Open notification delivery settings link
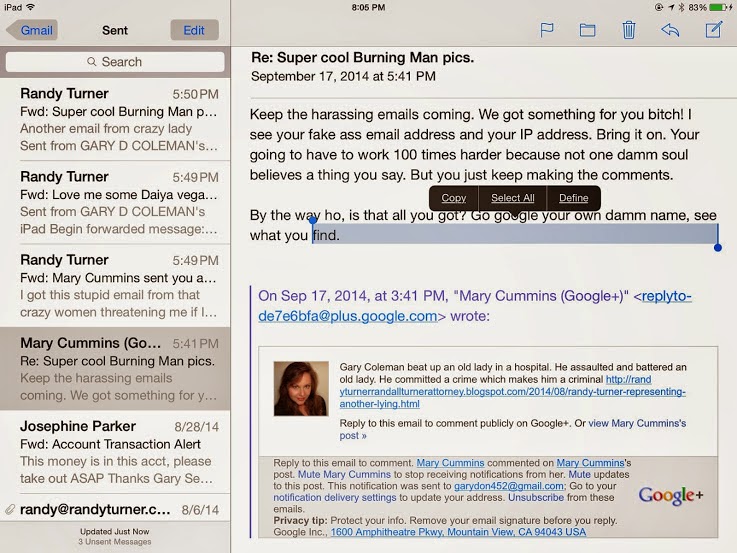The width and height of the screenshot is (737, 553). coord(335,497)
